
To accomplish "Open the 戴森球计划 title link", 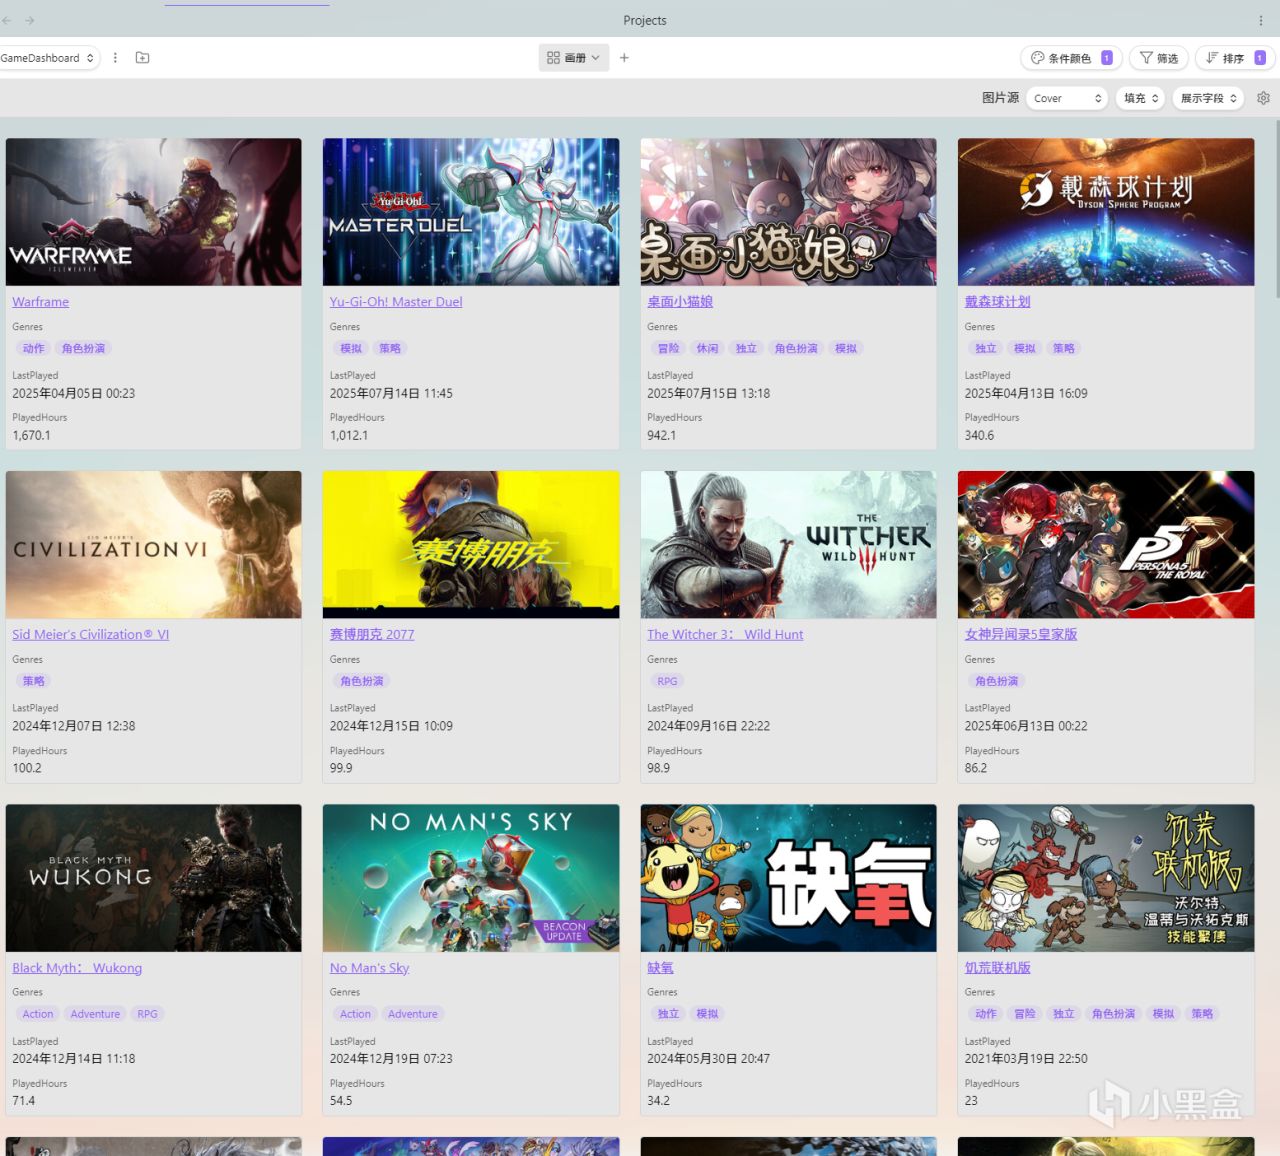I will click(997, 302).
